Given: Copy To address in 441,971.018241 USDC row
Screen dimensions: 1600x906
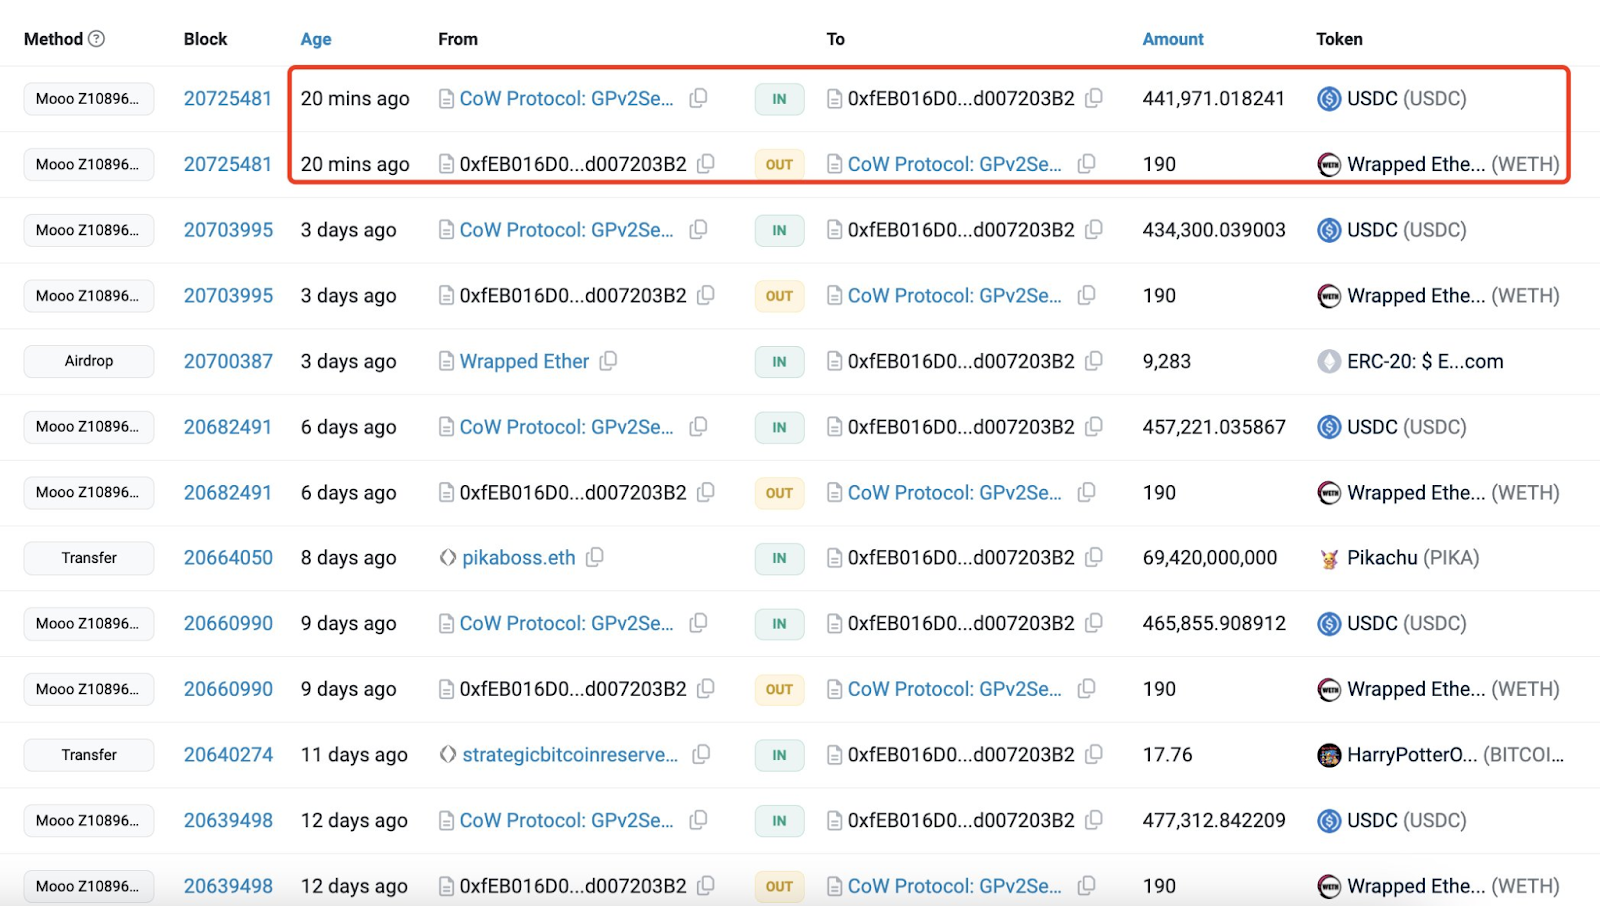Looking at the screenshot, I should pos(1094,98).
